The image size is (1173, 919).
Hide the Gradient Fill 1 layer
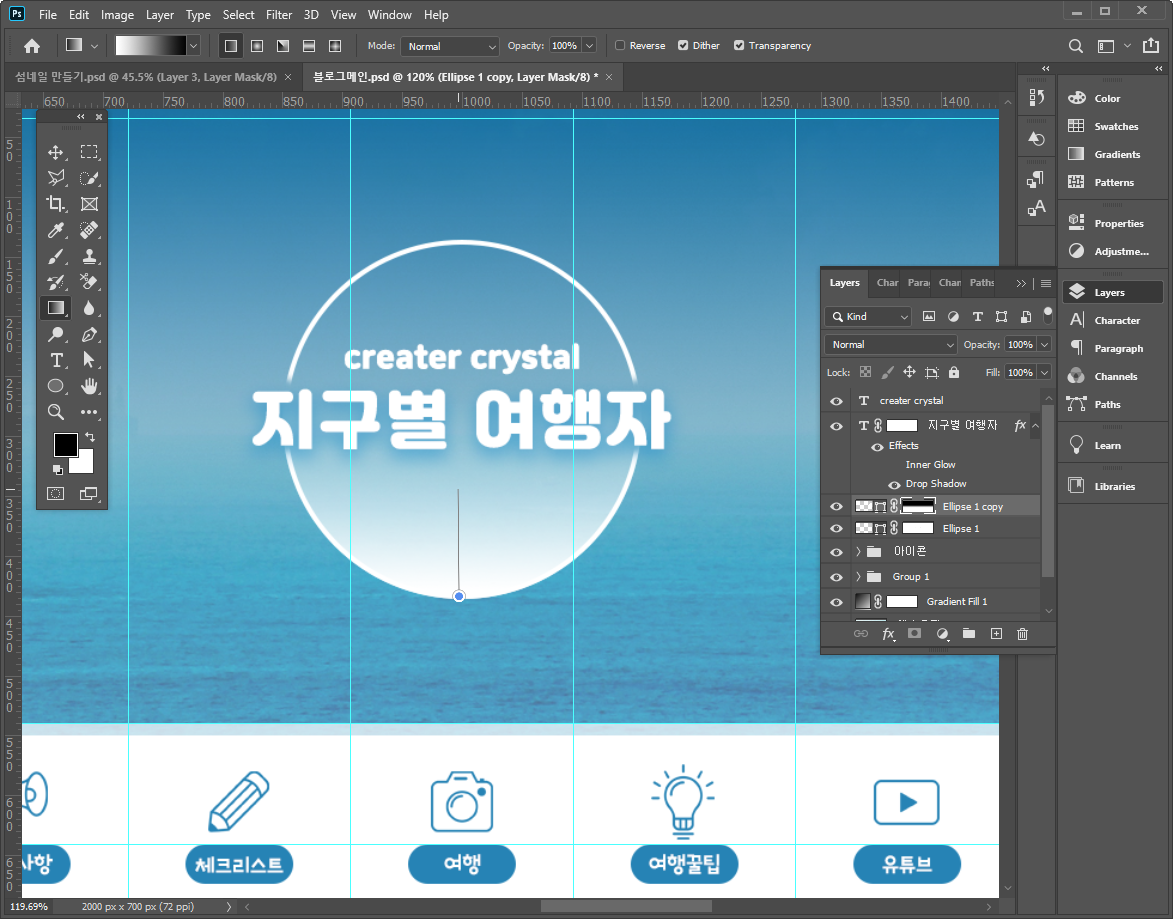(x=836, y=602)
